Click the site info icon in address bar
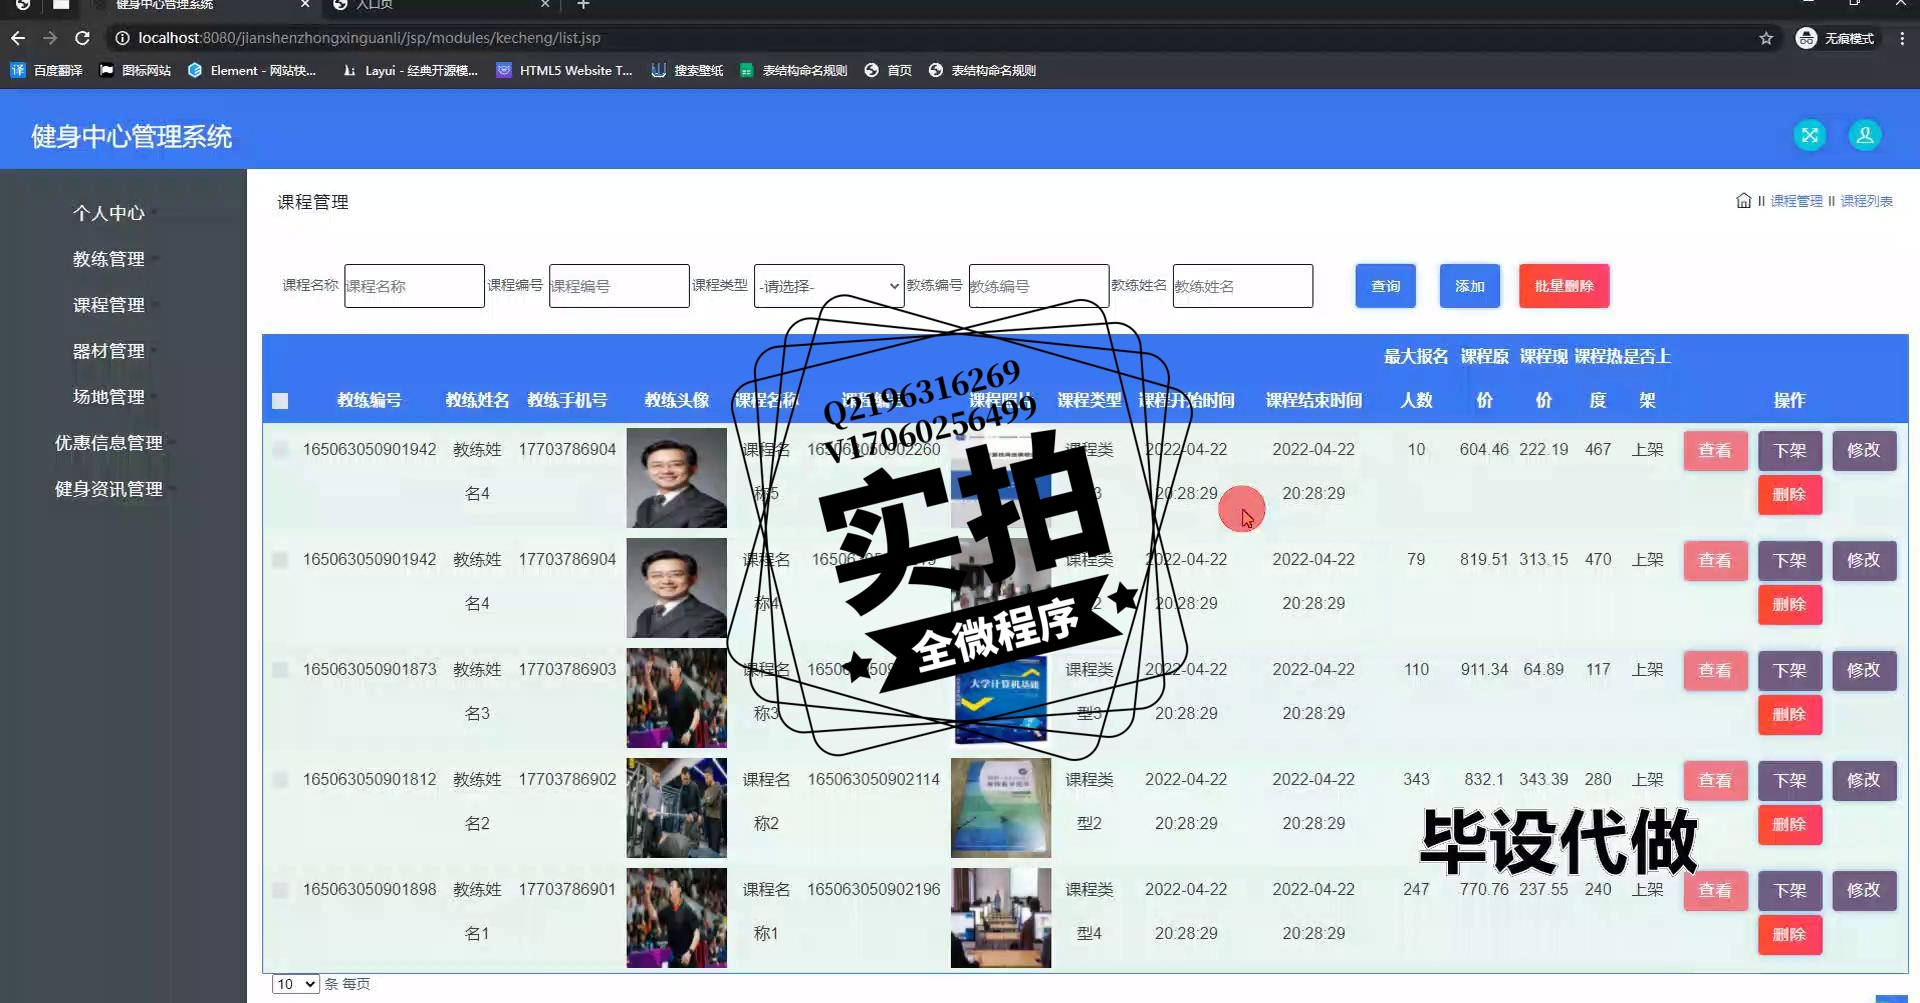Image resolution: width=1920 pixels, height=1003 pixels. tap(122, 38)
